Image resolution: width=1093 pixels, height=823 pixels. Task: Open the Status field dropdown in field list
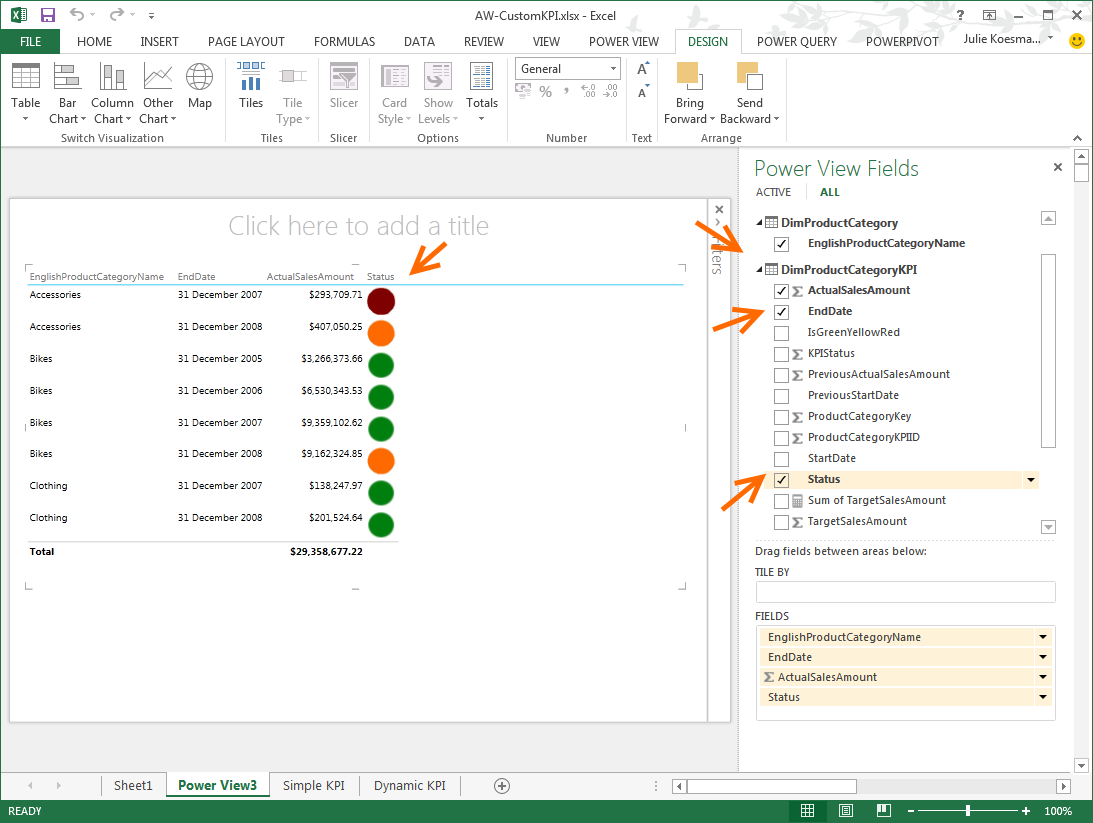[1031, 479]
